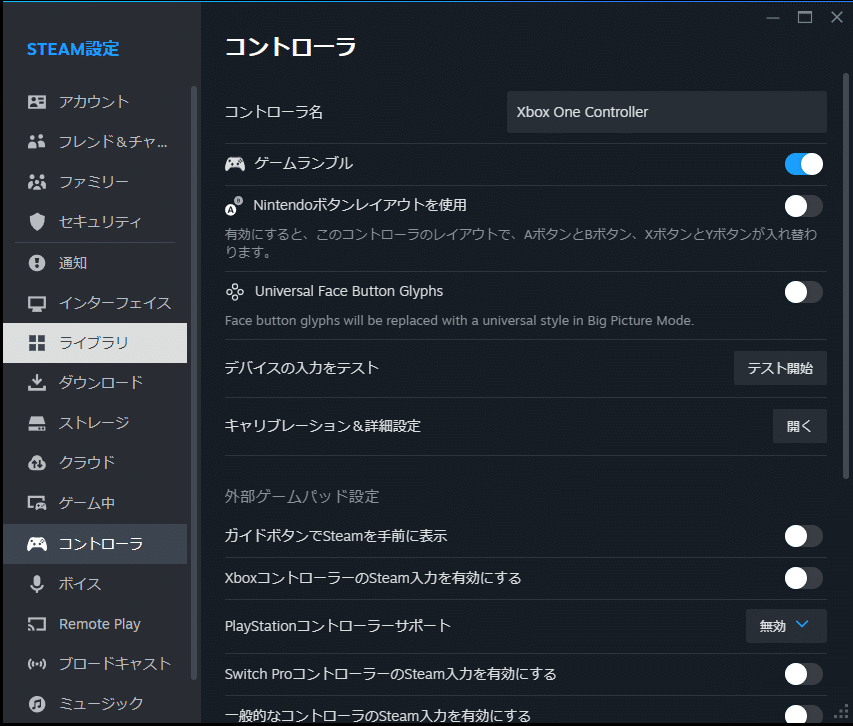Image resolution: width=853 pixels, height=726 pixels.
Task: Click the main settings panel scrollbar
Action: pyautogui.click(x=845, y=276)
